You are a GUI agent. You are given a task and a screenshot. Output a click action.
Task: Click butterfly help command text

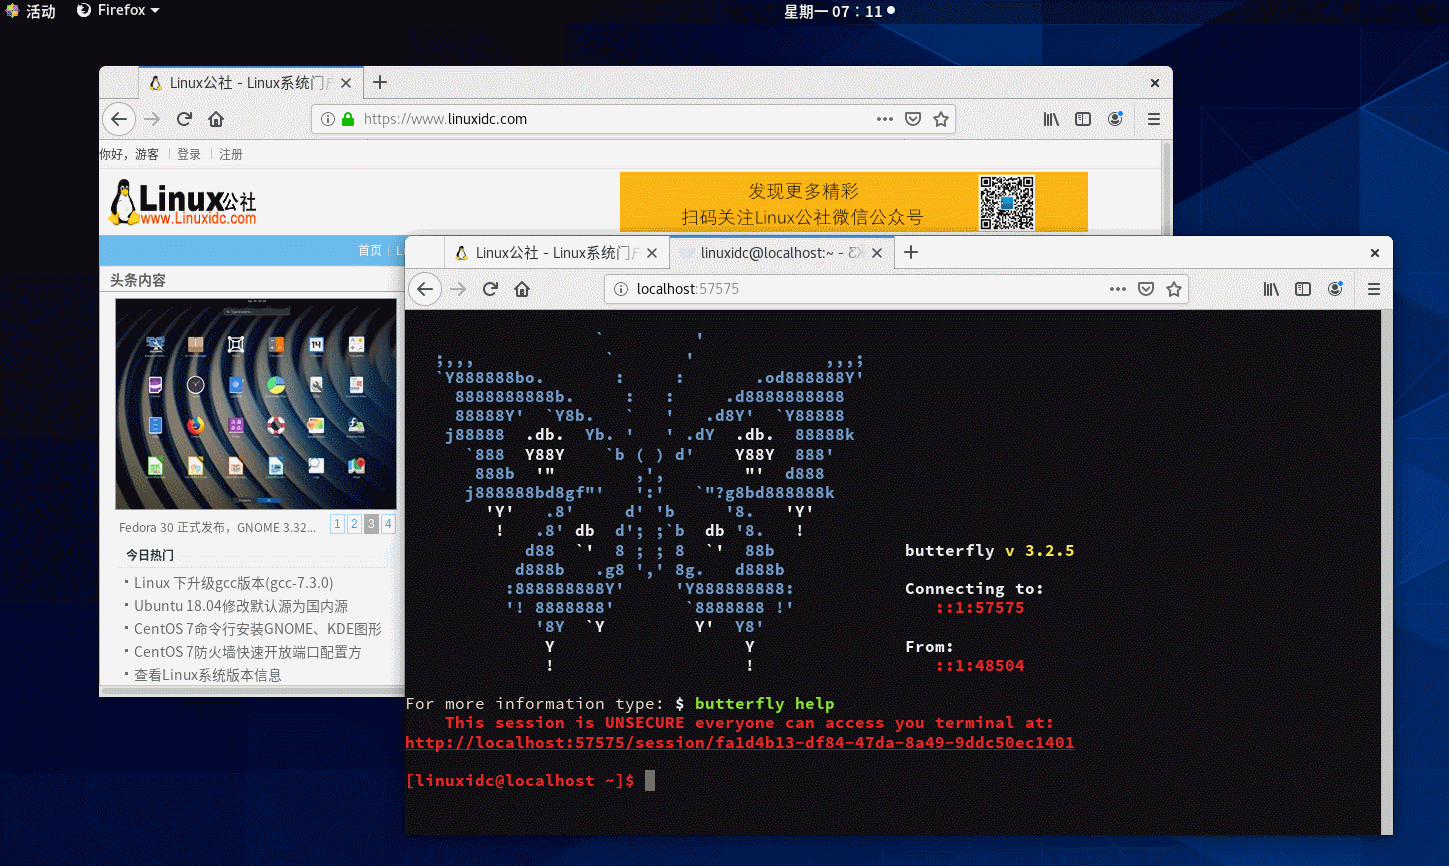click(764, 703)
